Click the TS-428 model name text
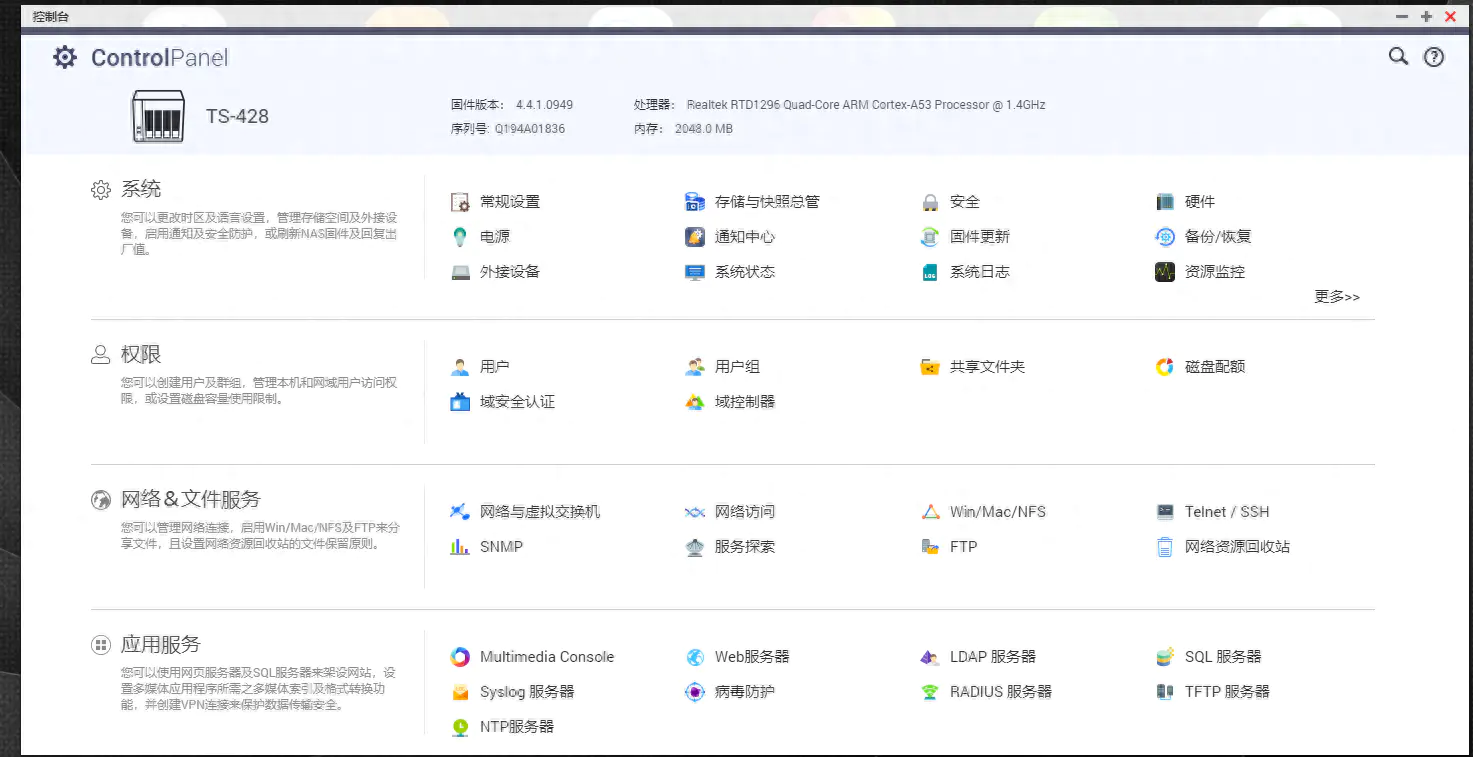Viewport: 1473px width, 757px height. [x=237, y=116]
